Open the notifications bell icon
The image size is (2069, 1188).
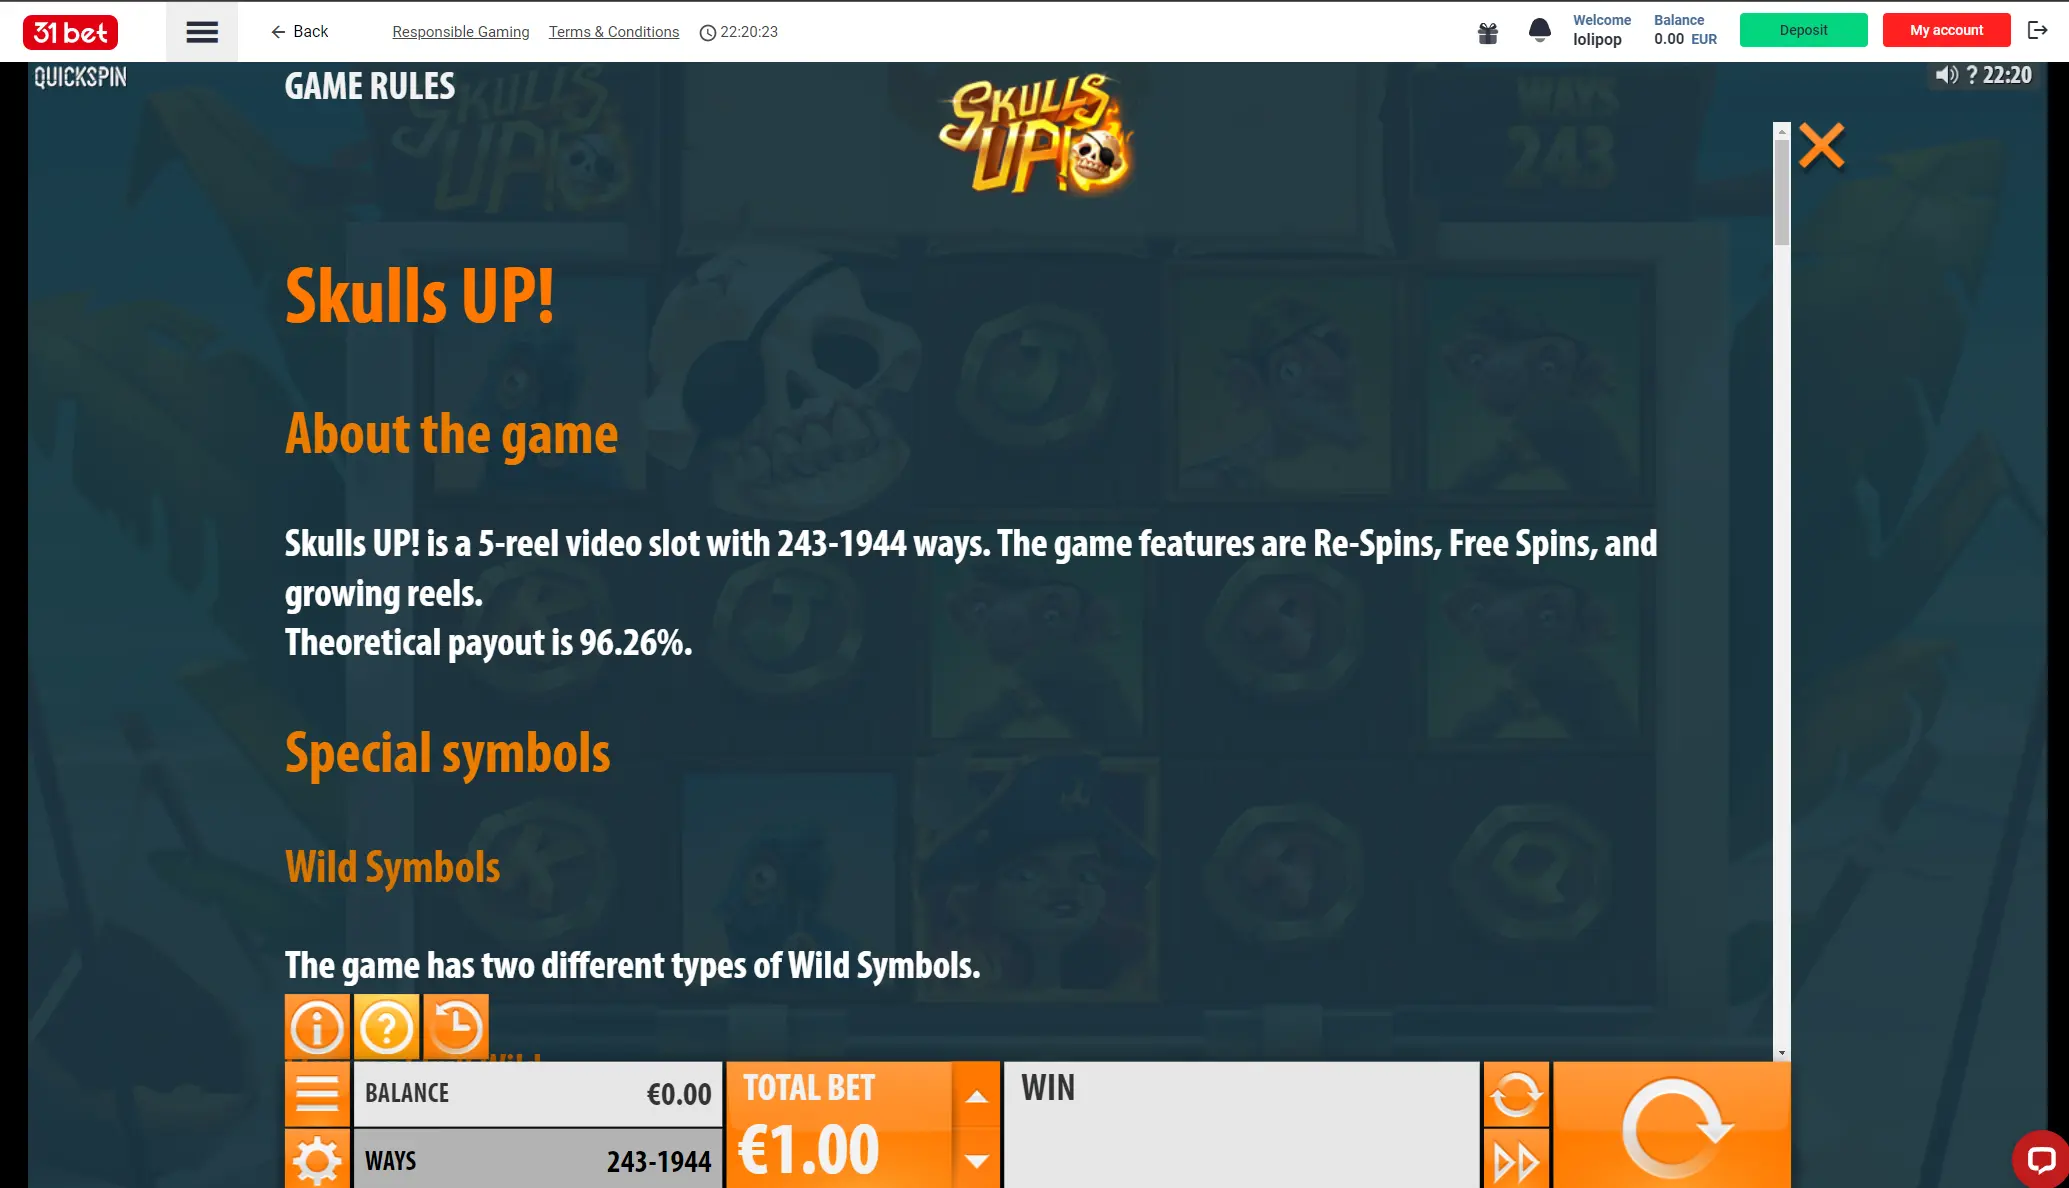[x=1540, y=31]
